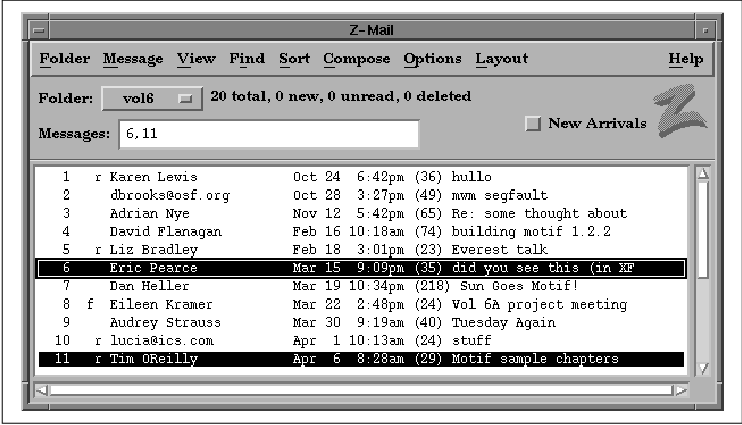Image resolution: width=742 pixels, height=425 pixels.
Task: Toggle the New Arrivals checkbox
Action: click(533, 123)
